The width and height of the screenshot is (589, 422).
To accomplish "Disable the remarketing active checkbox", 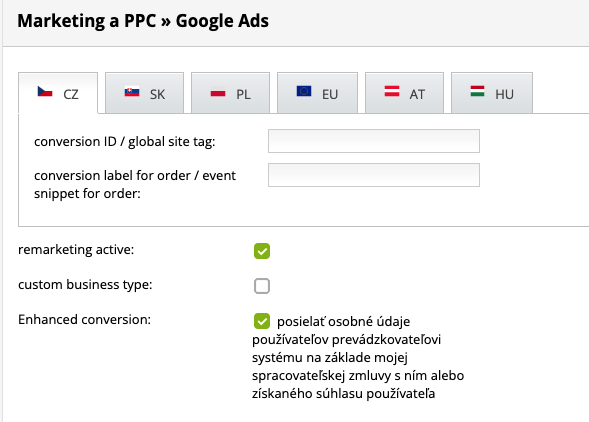I will 262,251.
